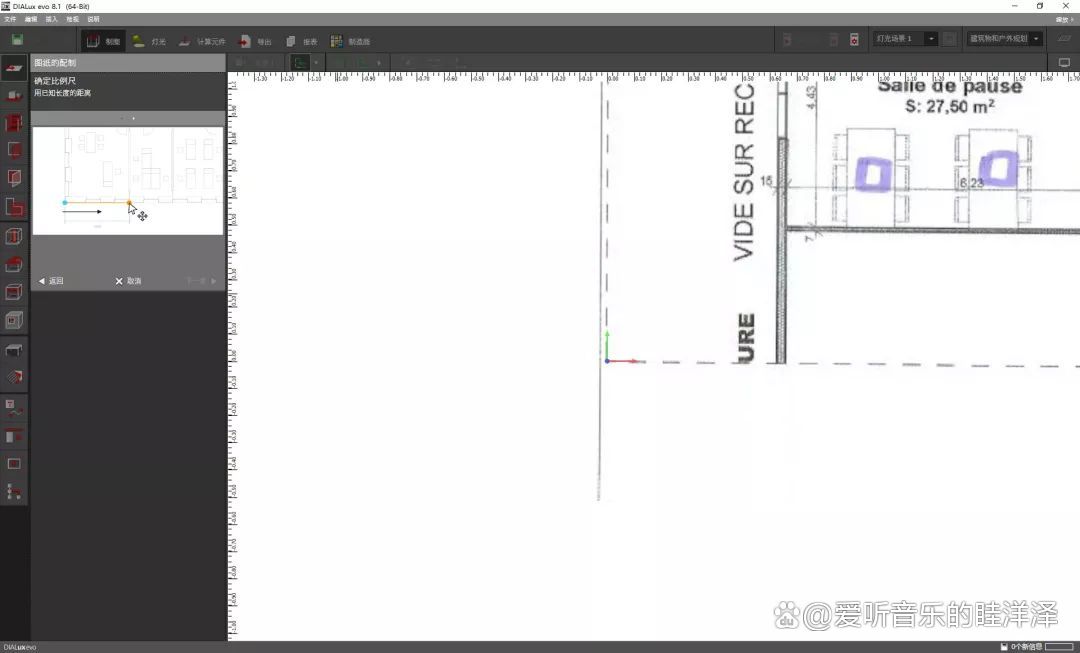Click the green save project icon
Viewport: 1080px width, 653px height.
[17, 40]
